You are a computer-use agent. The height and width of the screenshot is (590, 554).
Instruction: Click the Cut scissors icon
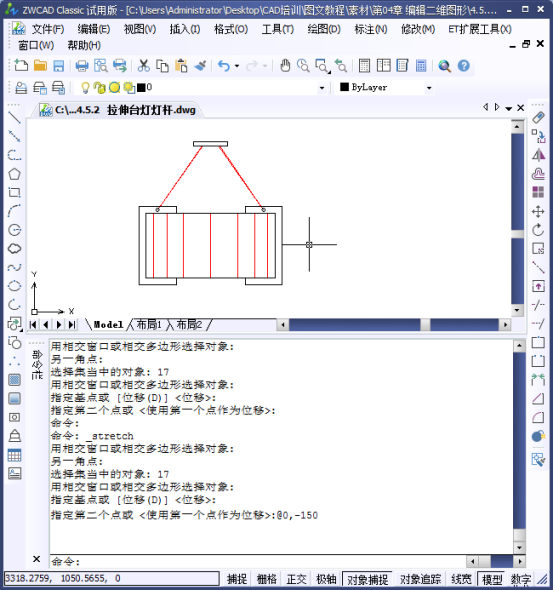(x=143, y=65)
